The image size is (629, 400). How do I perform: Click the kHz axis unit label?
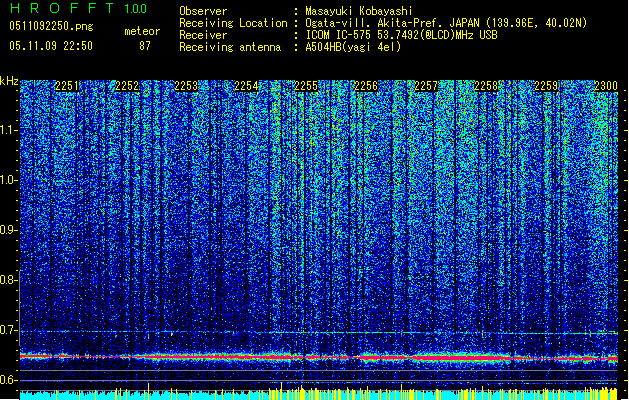pyautogui.click(x=9, y=81)
